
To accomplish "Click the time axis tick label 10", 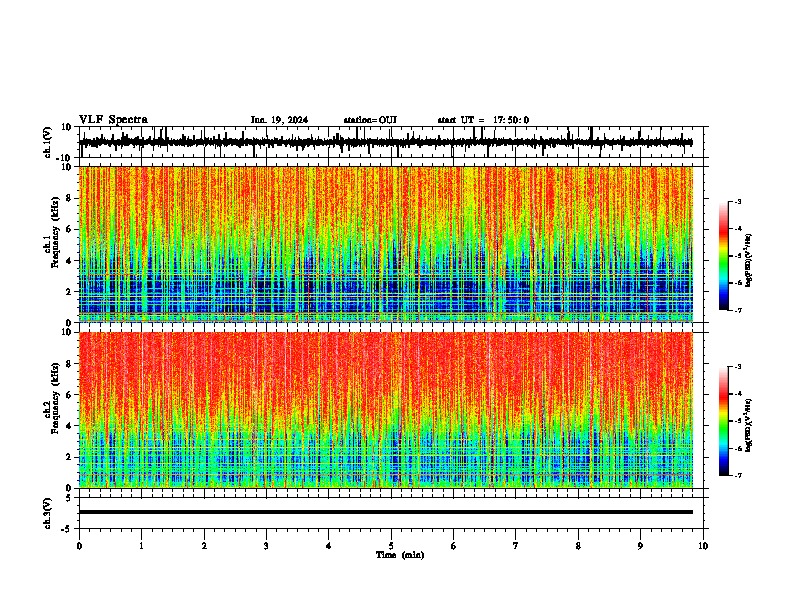I will pyautogui.click(x=703, y=546).
